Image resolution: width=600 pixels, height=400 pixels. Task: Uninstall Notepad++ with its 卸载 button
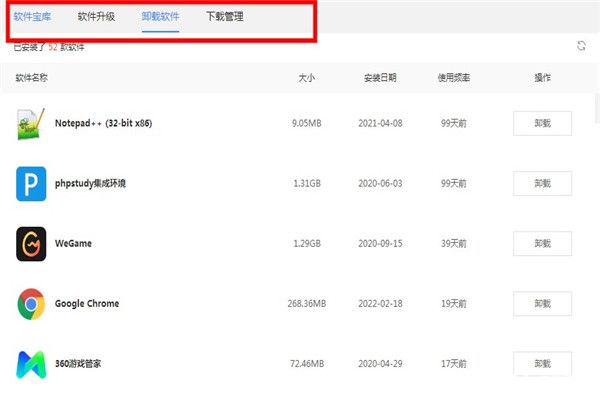click(542, 124)
